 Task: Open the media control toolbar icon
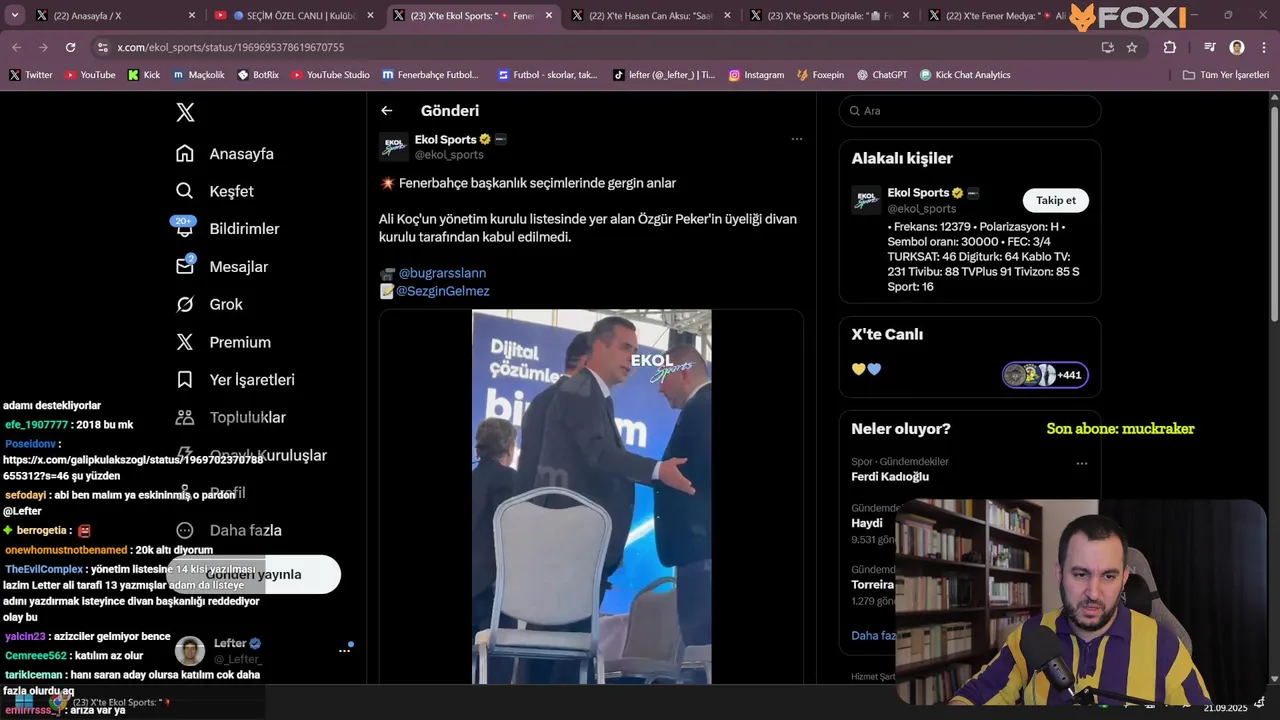[x=1209, y=47]
